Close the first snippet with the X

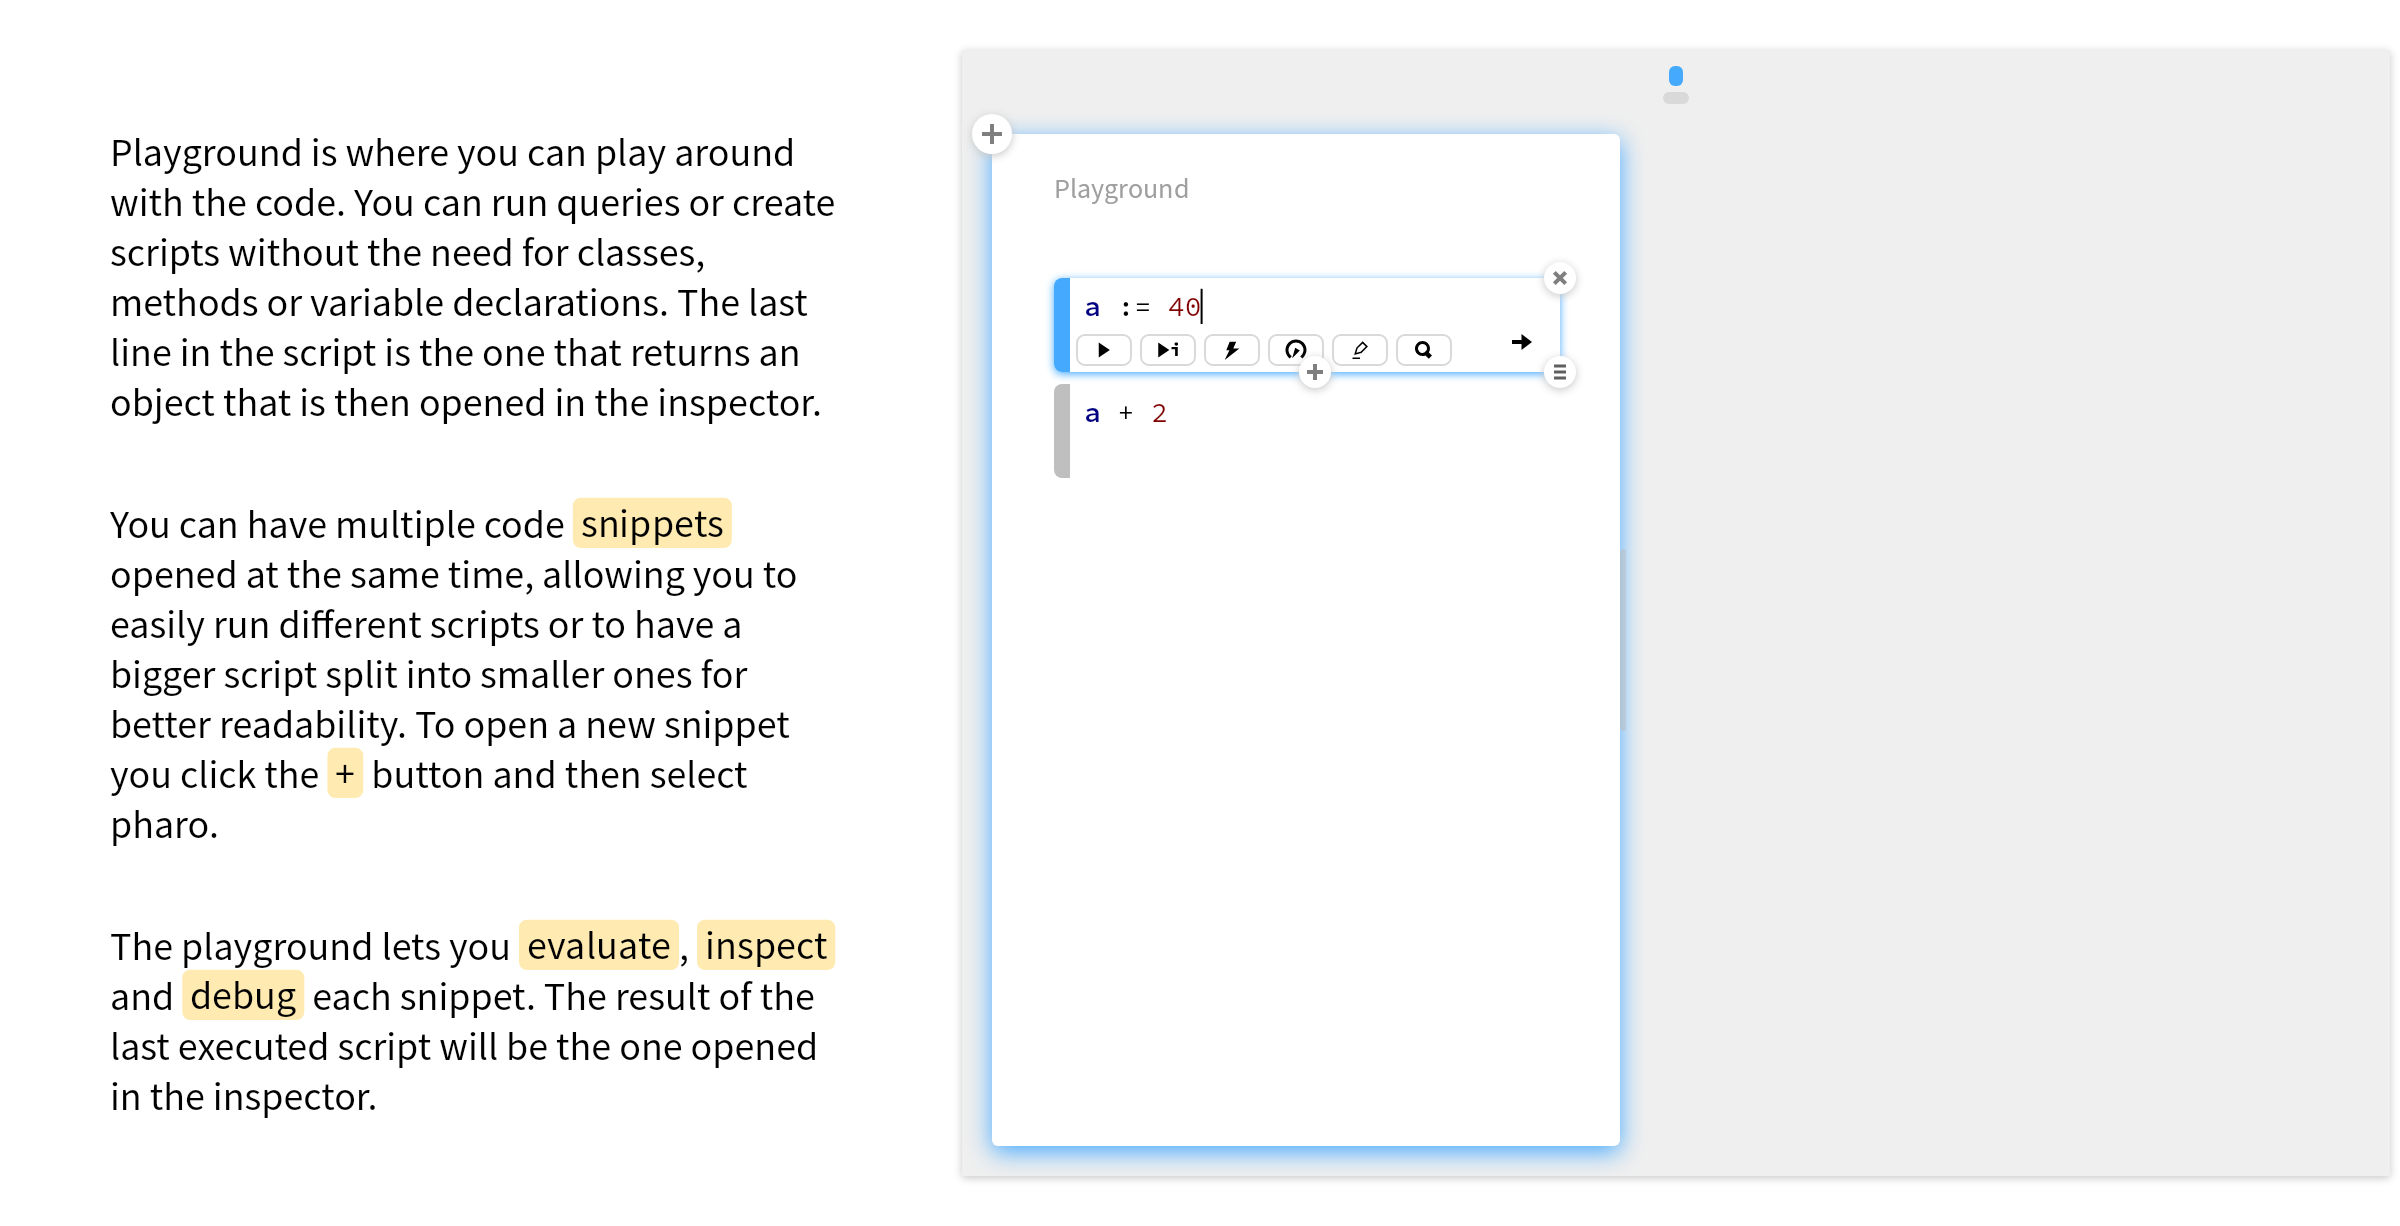[1559, 278]
